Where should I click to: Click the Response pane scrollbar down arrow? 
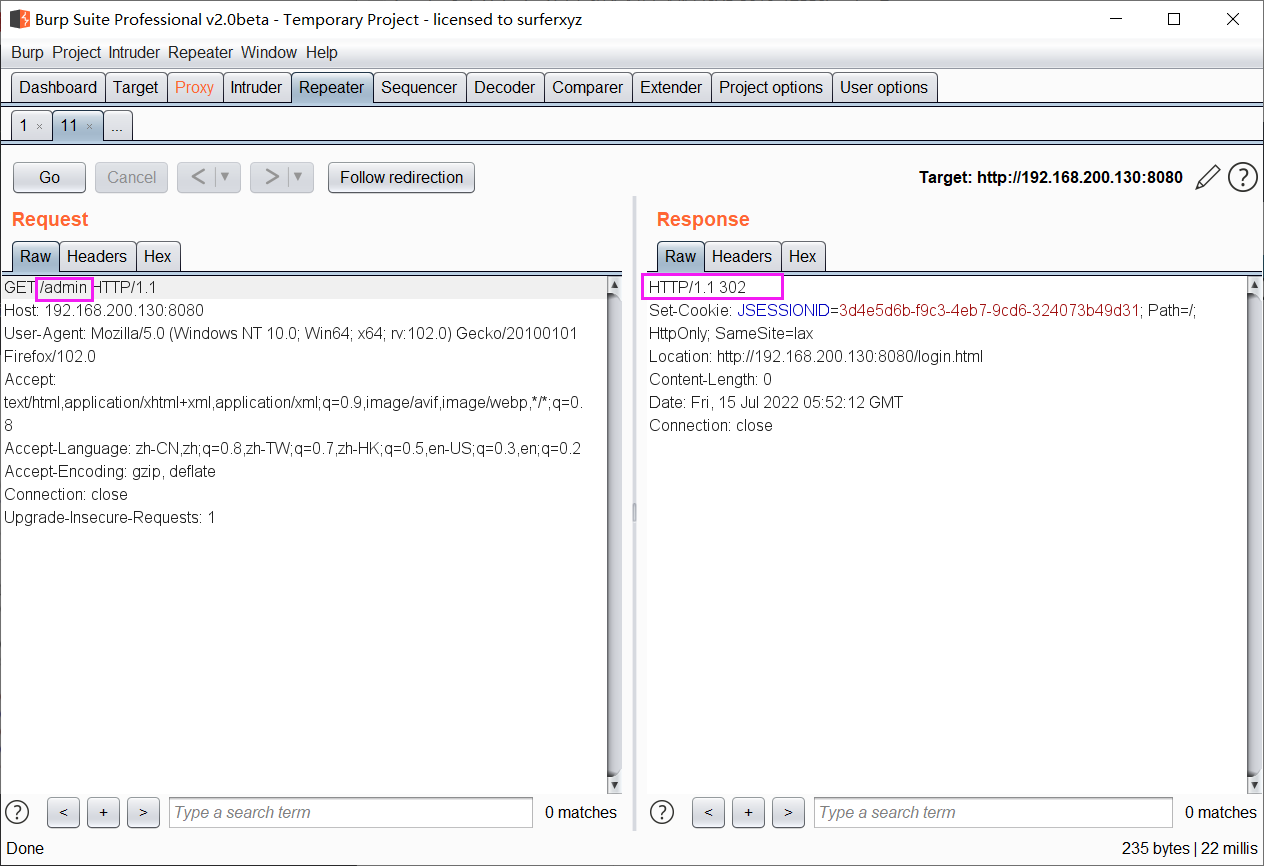[x=1255, y=786]
